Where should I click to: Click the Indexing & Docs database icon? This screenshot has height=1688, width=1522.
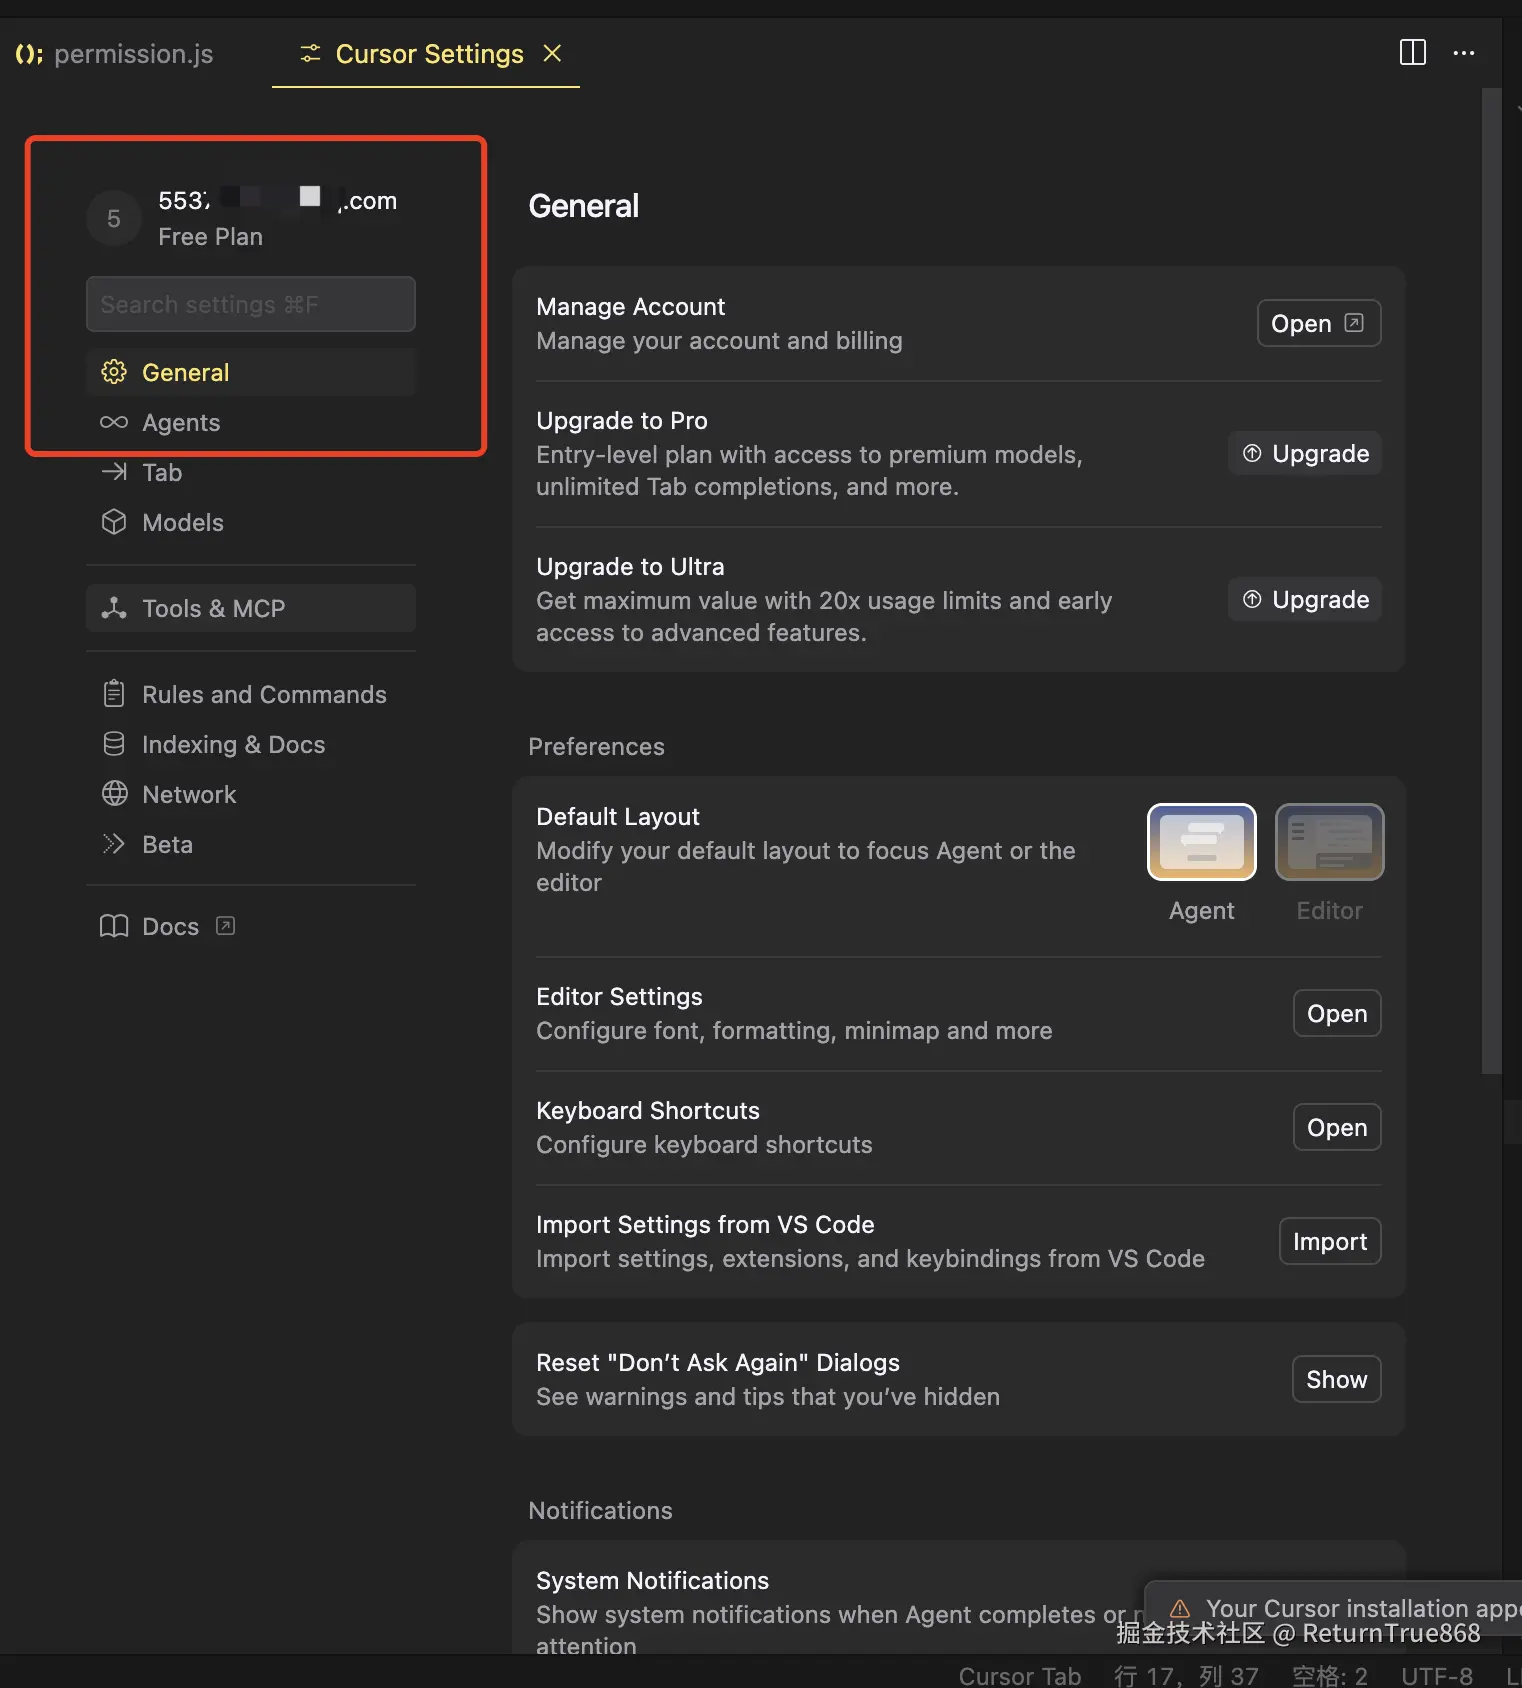114,744
